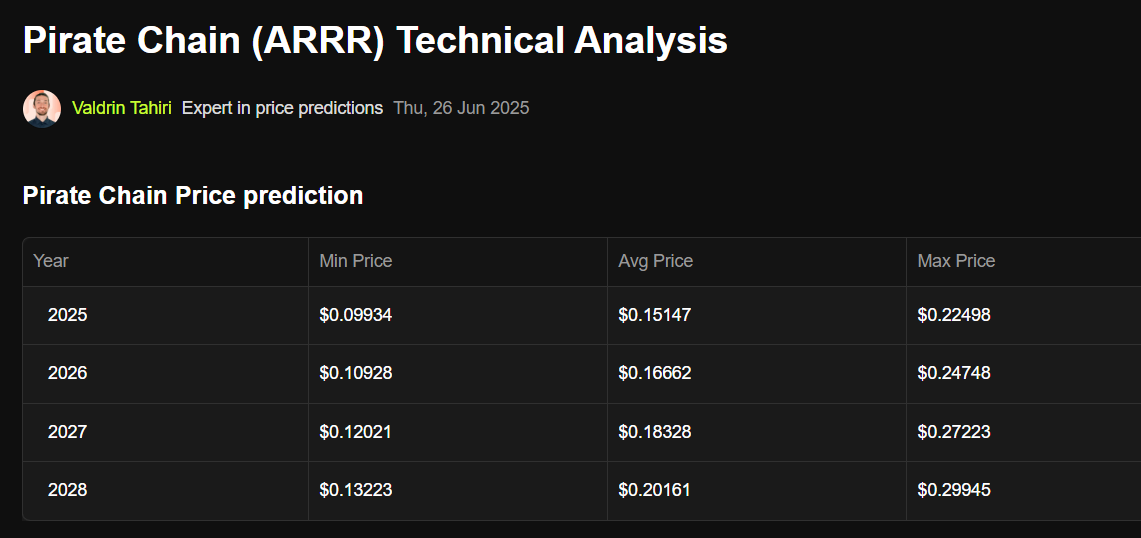Click the Pirate Chain Price prediction heading
This screenshot has height=538, width=1141.
193,195
